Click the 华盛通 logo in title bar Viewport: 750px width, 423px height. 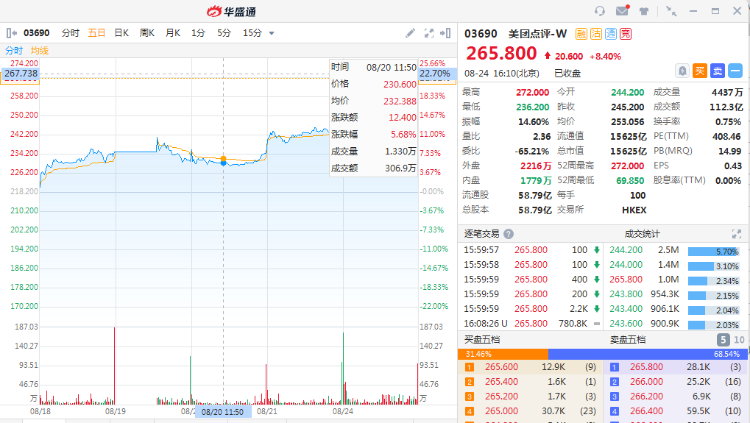point(232,11)
